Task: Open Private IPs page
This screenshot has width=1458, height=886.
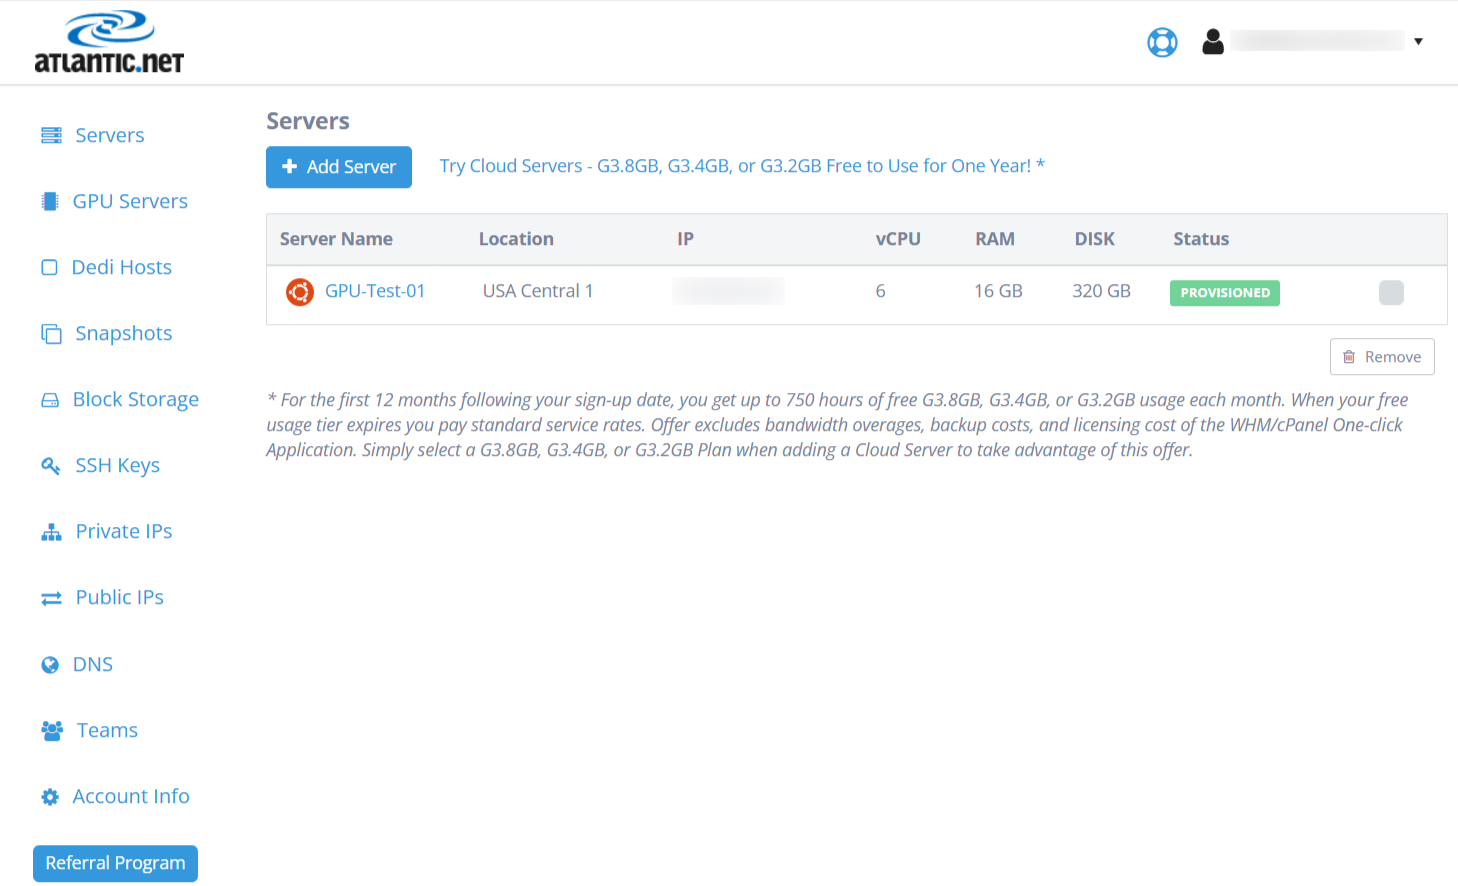Action: pyautogui.click(x=124, y=531)
